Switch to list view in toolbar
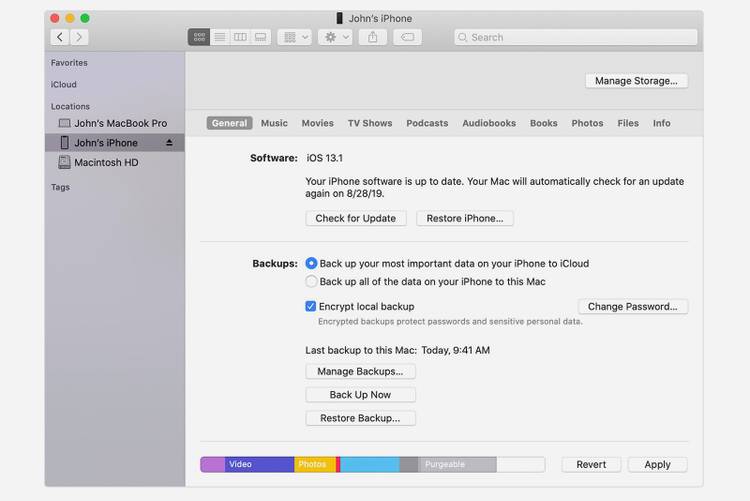 (220, 37)
